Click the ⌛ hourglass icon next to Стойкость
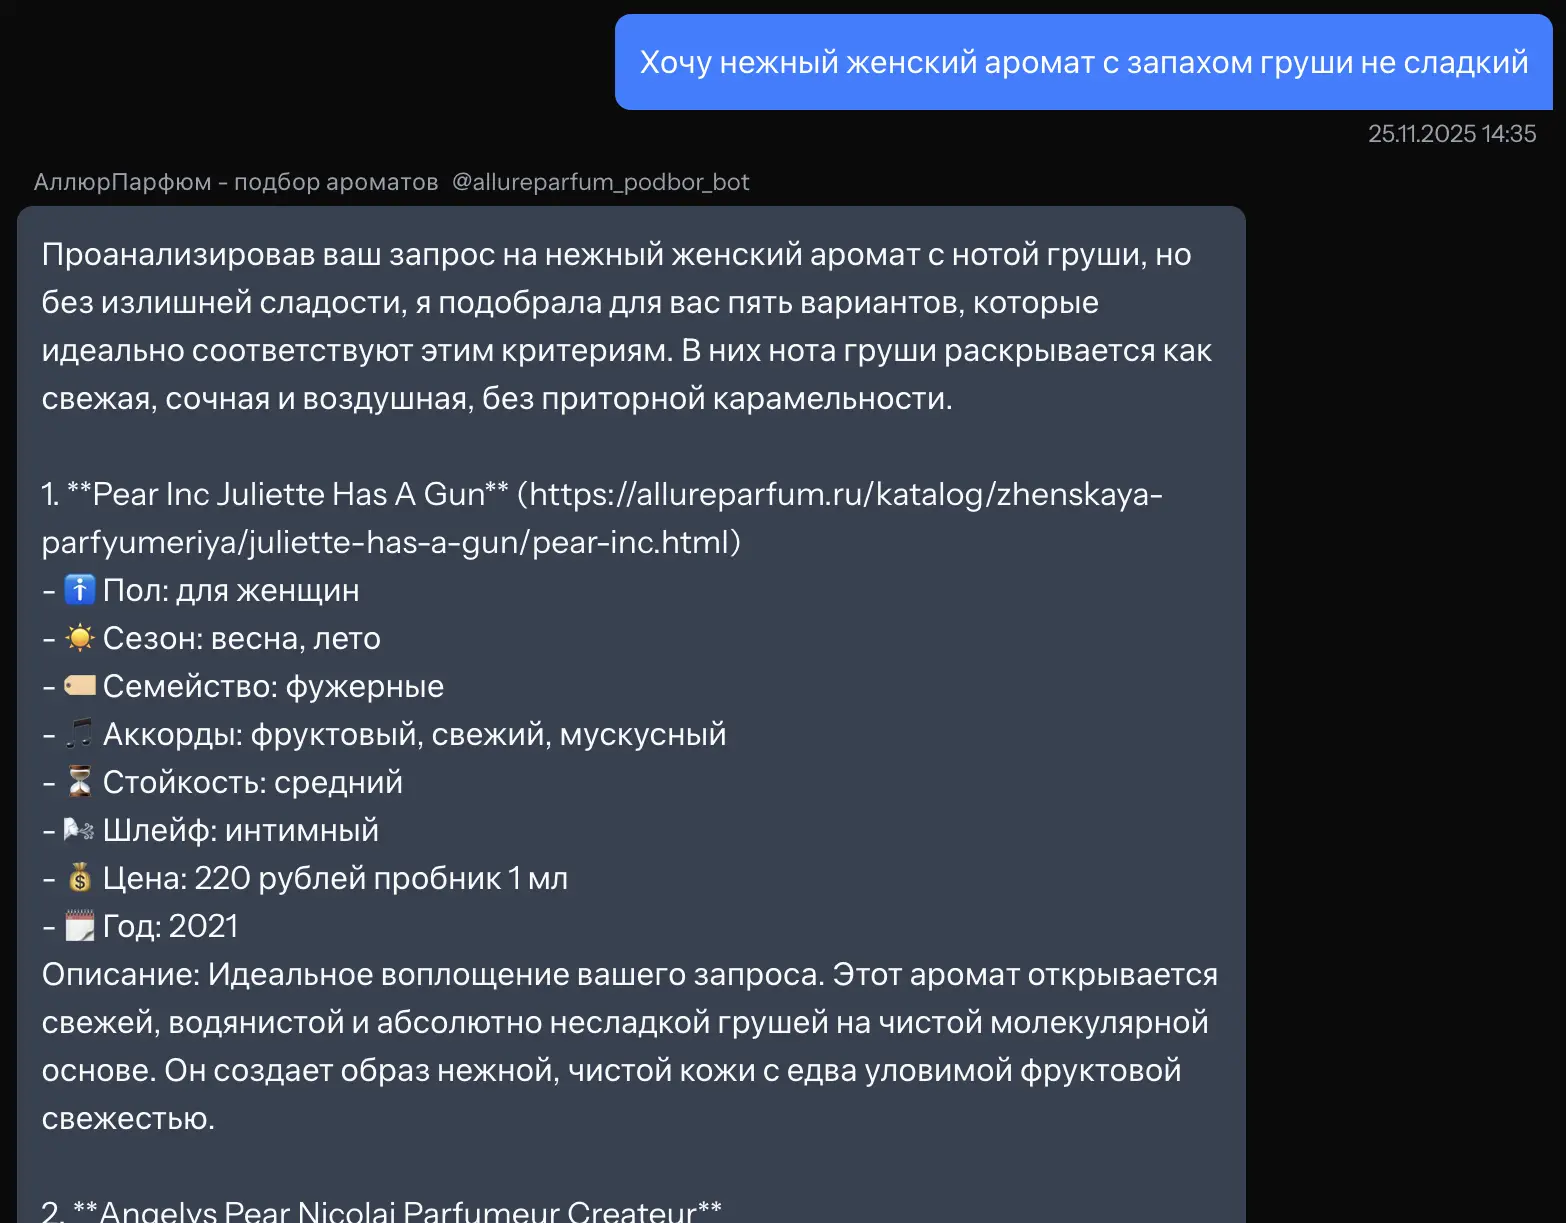This screenshot has height=1223, width=1566. click(80, 781)
